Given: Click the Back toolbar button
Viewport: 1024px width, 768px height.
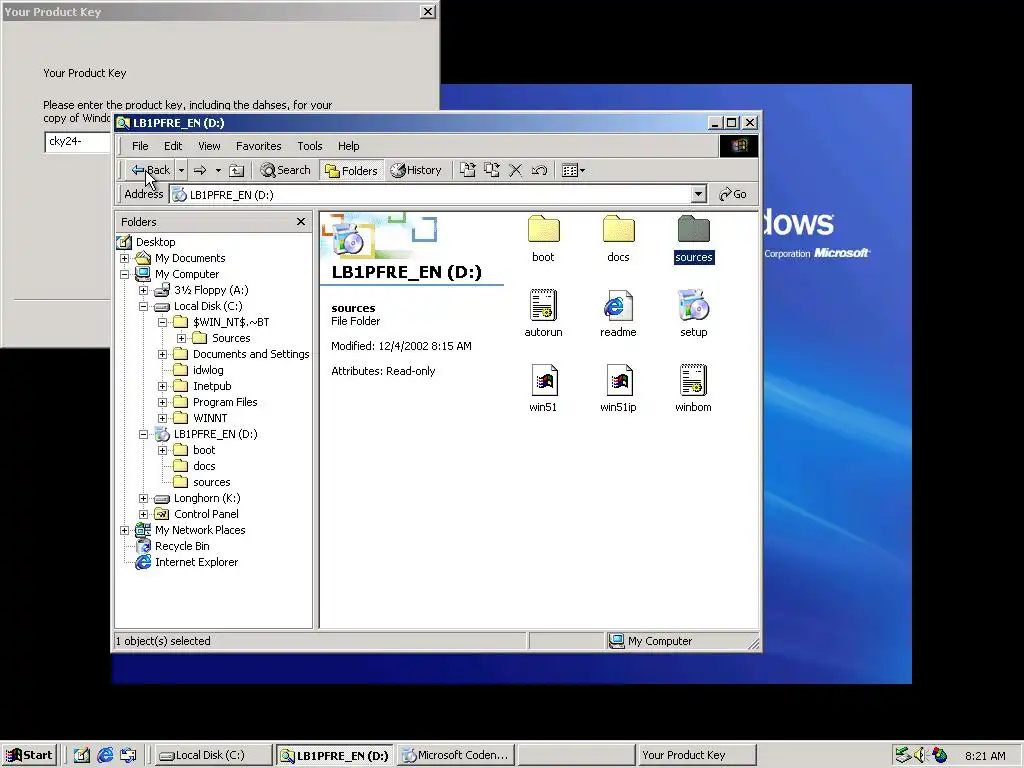Looking at the screenshot, I should pyautogui.click(x=150, y=170).
